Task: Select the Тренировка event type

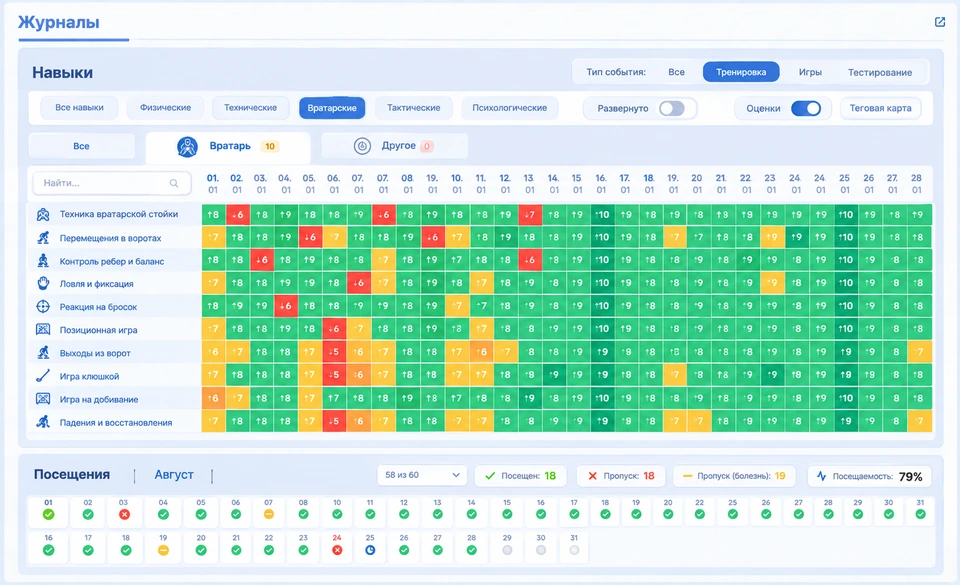Action: pyautogui.click(x=741, y=72)
